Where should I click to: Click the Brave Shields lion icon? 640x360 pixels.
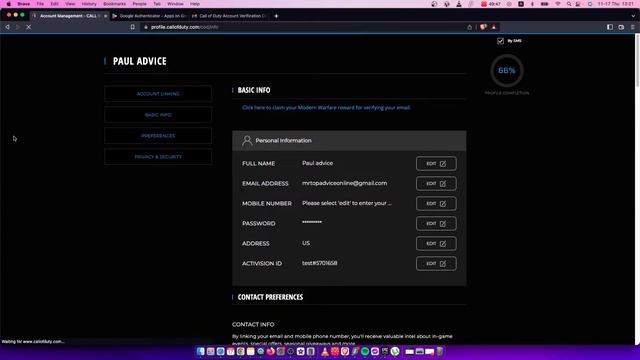point(483,27)
